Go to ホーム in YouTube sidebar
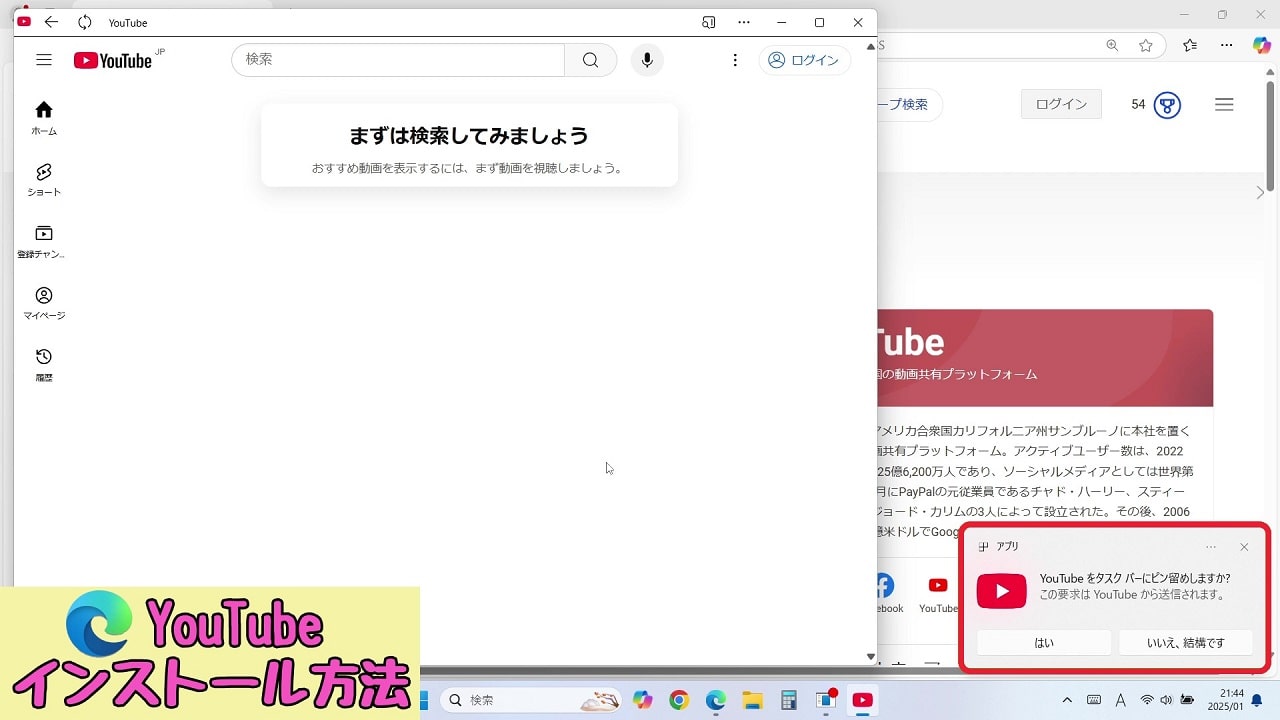The width and height of the screenshot is (1280, 720). pos(44,117)
